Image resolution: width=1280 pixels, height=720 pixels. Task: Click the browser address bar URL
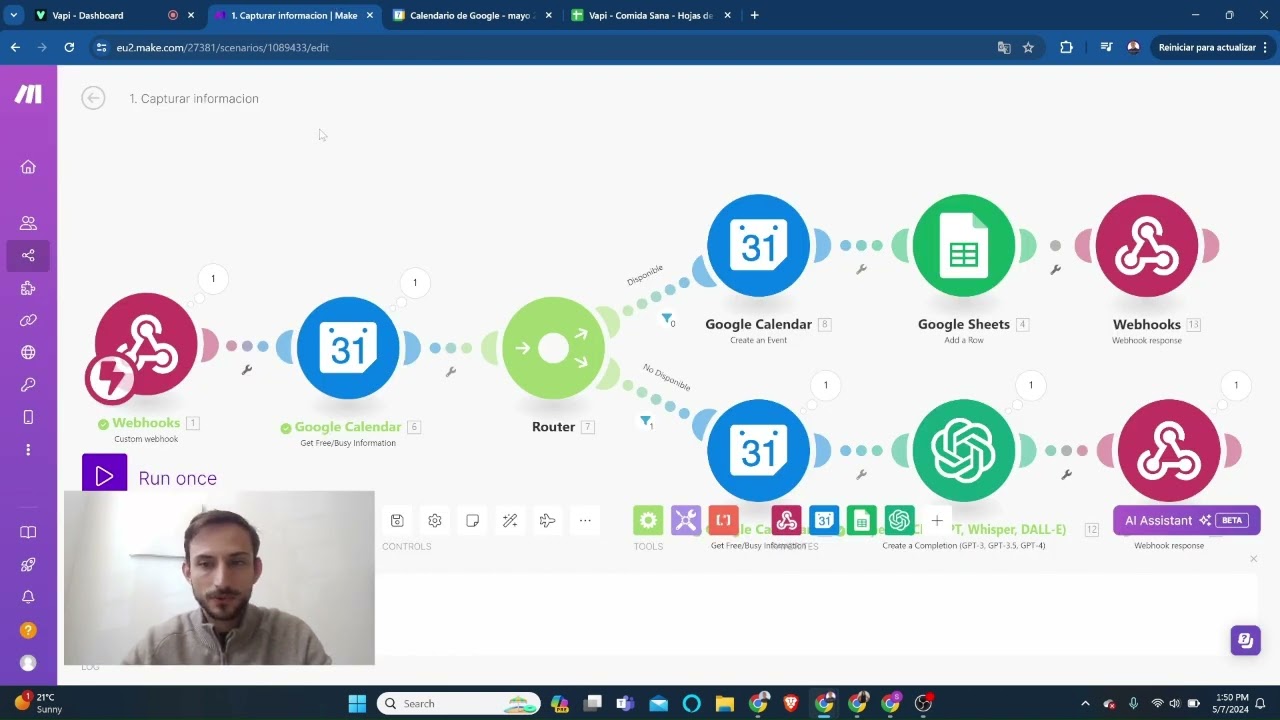click(222, 47)
